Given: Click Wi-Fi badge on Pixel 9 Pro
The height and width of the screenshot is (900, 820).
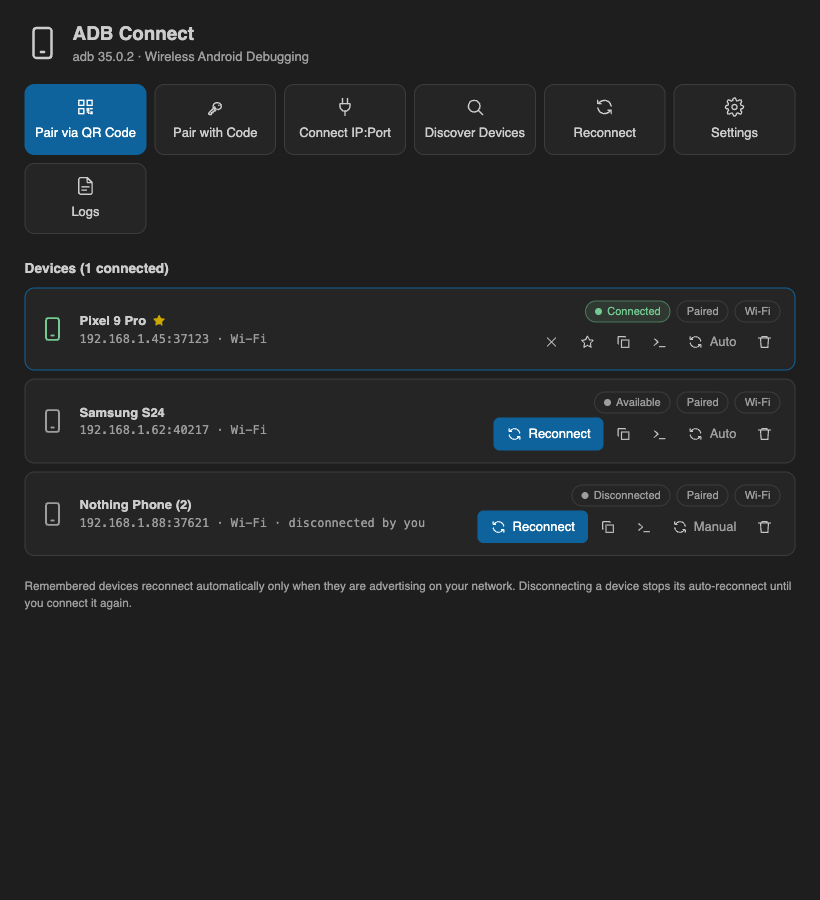Looking at the screenshot, I should point(757,311).
